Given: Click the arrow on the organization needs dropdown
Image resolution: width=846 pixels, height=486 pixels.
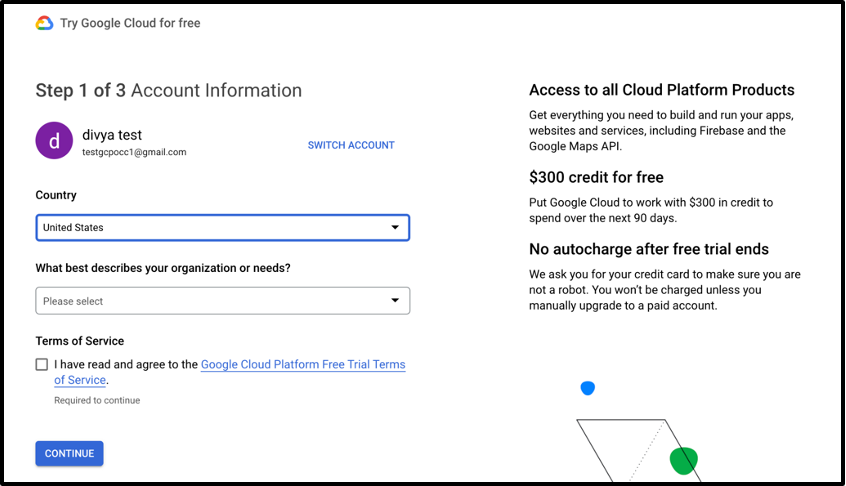Looking at the screenshot, I should 395,301.
